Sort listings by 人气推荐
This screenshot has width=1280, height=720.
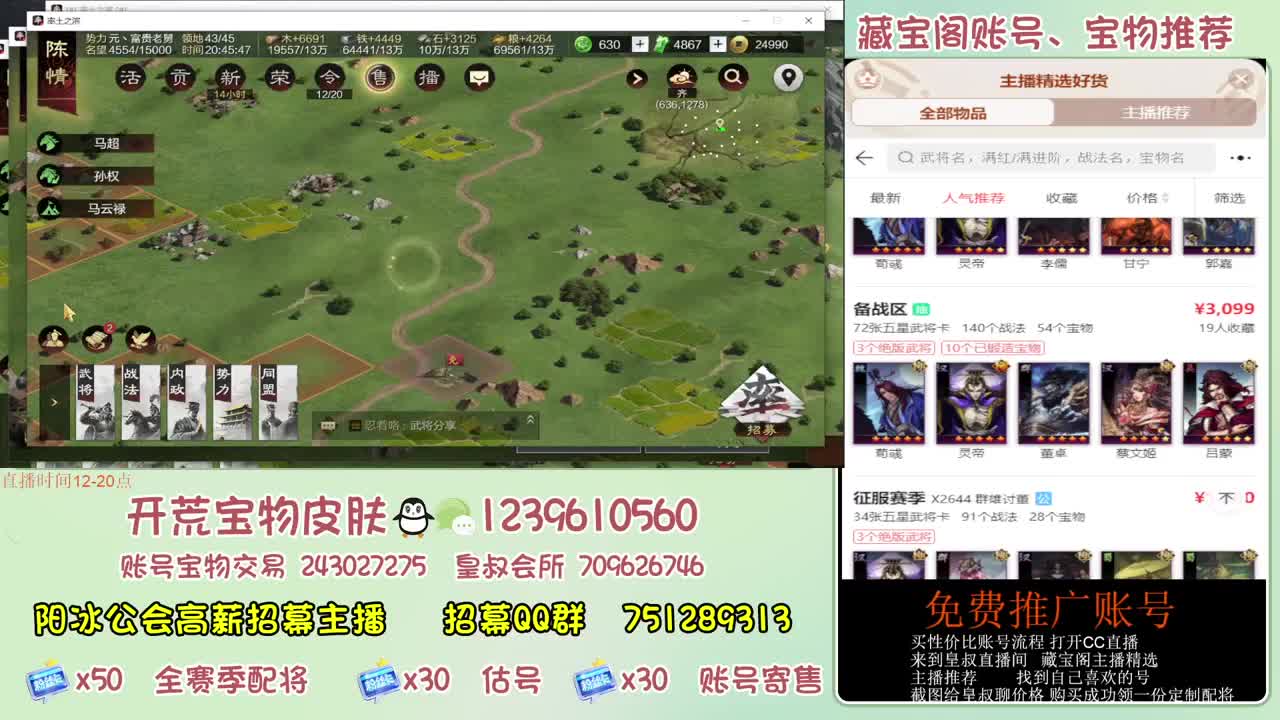tap(973, 198)
